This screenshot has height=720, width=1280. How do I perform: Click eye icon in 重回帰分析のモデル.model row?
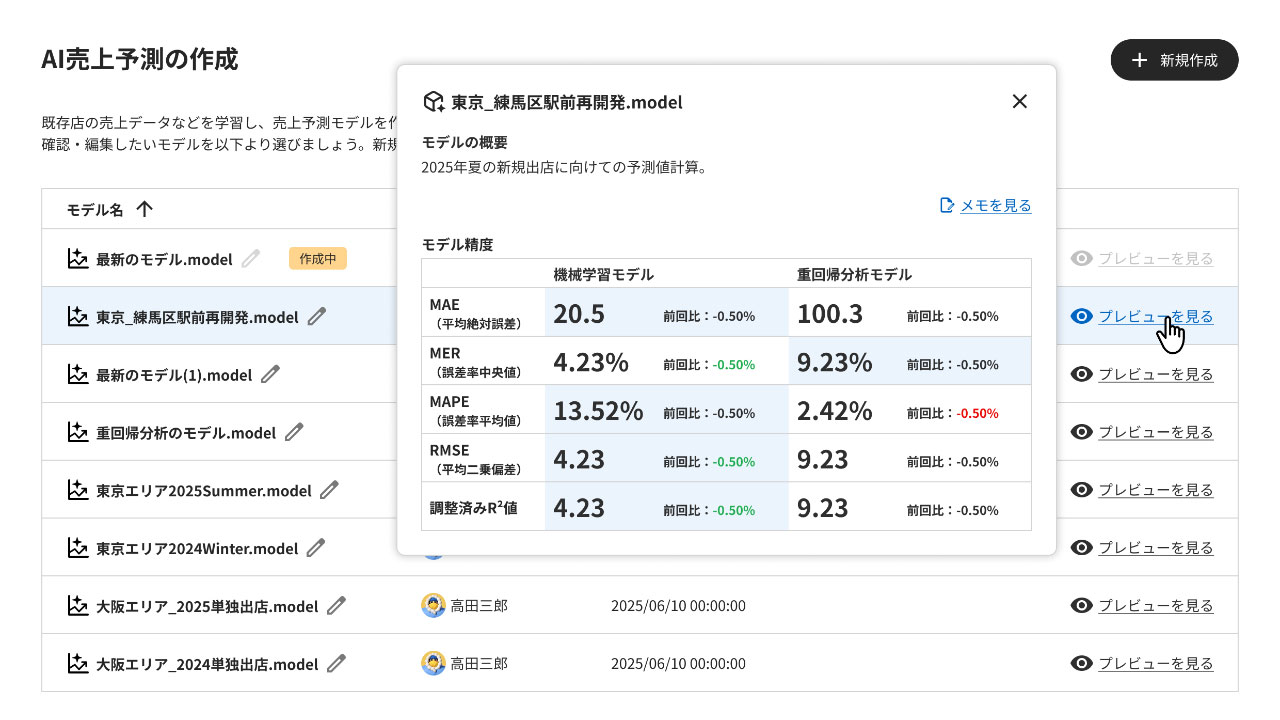[1081, 432]
